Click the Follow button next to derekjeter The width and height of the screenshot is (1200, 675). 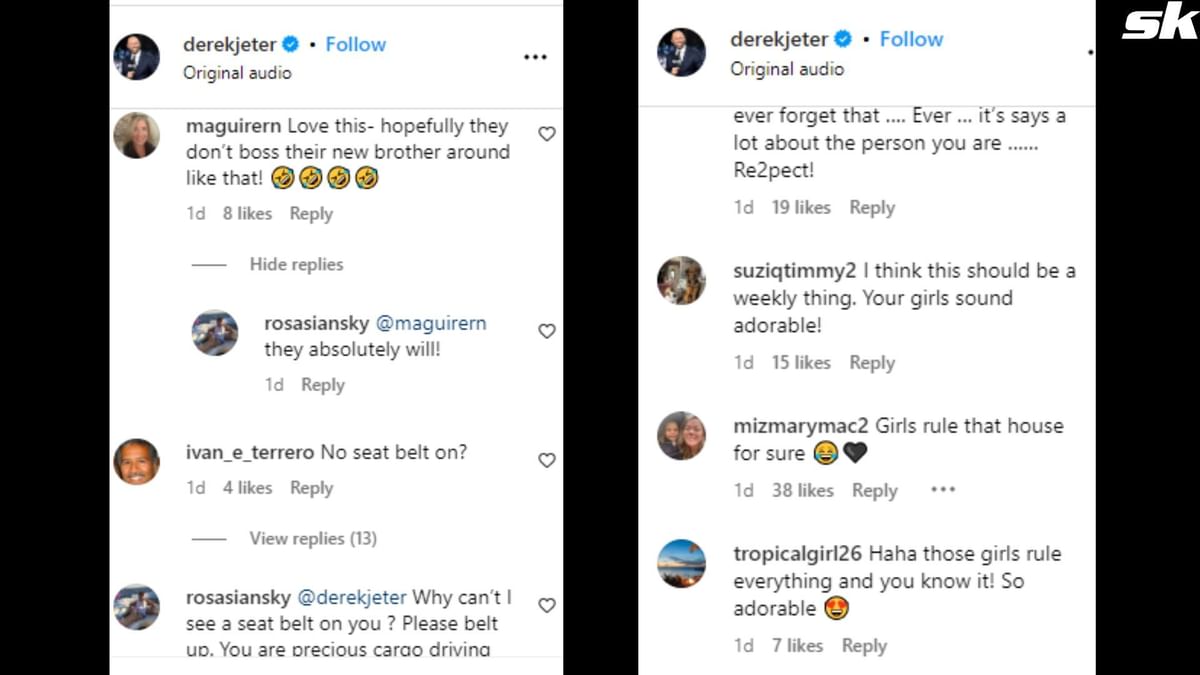[356, 44]
